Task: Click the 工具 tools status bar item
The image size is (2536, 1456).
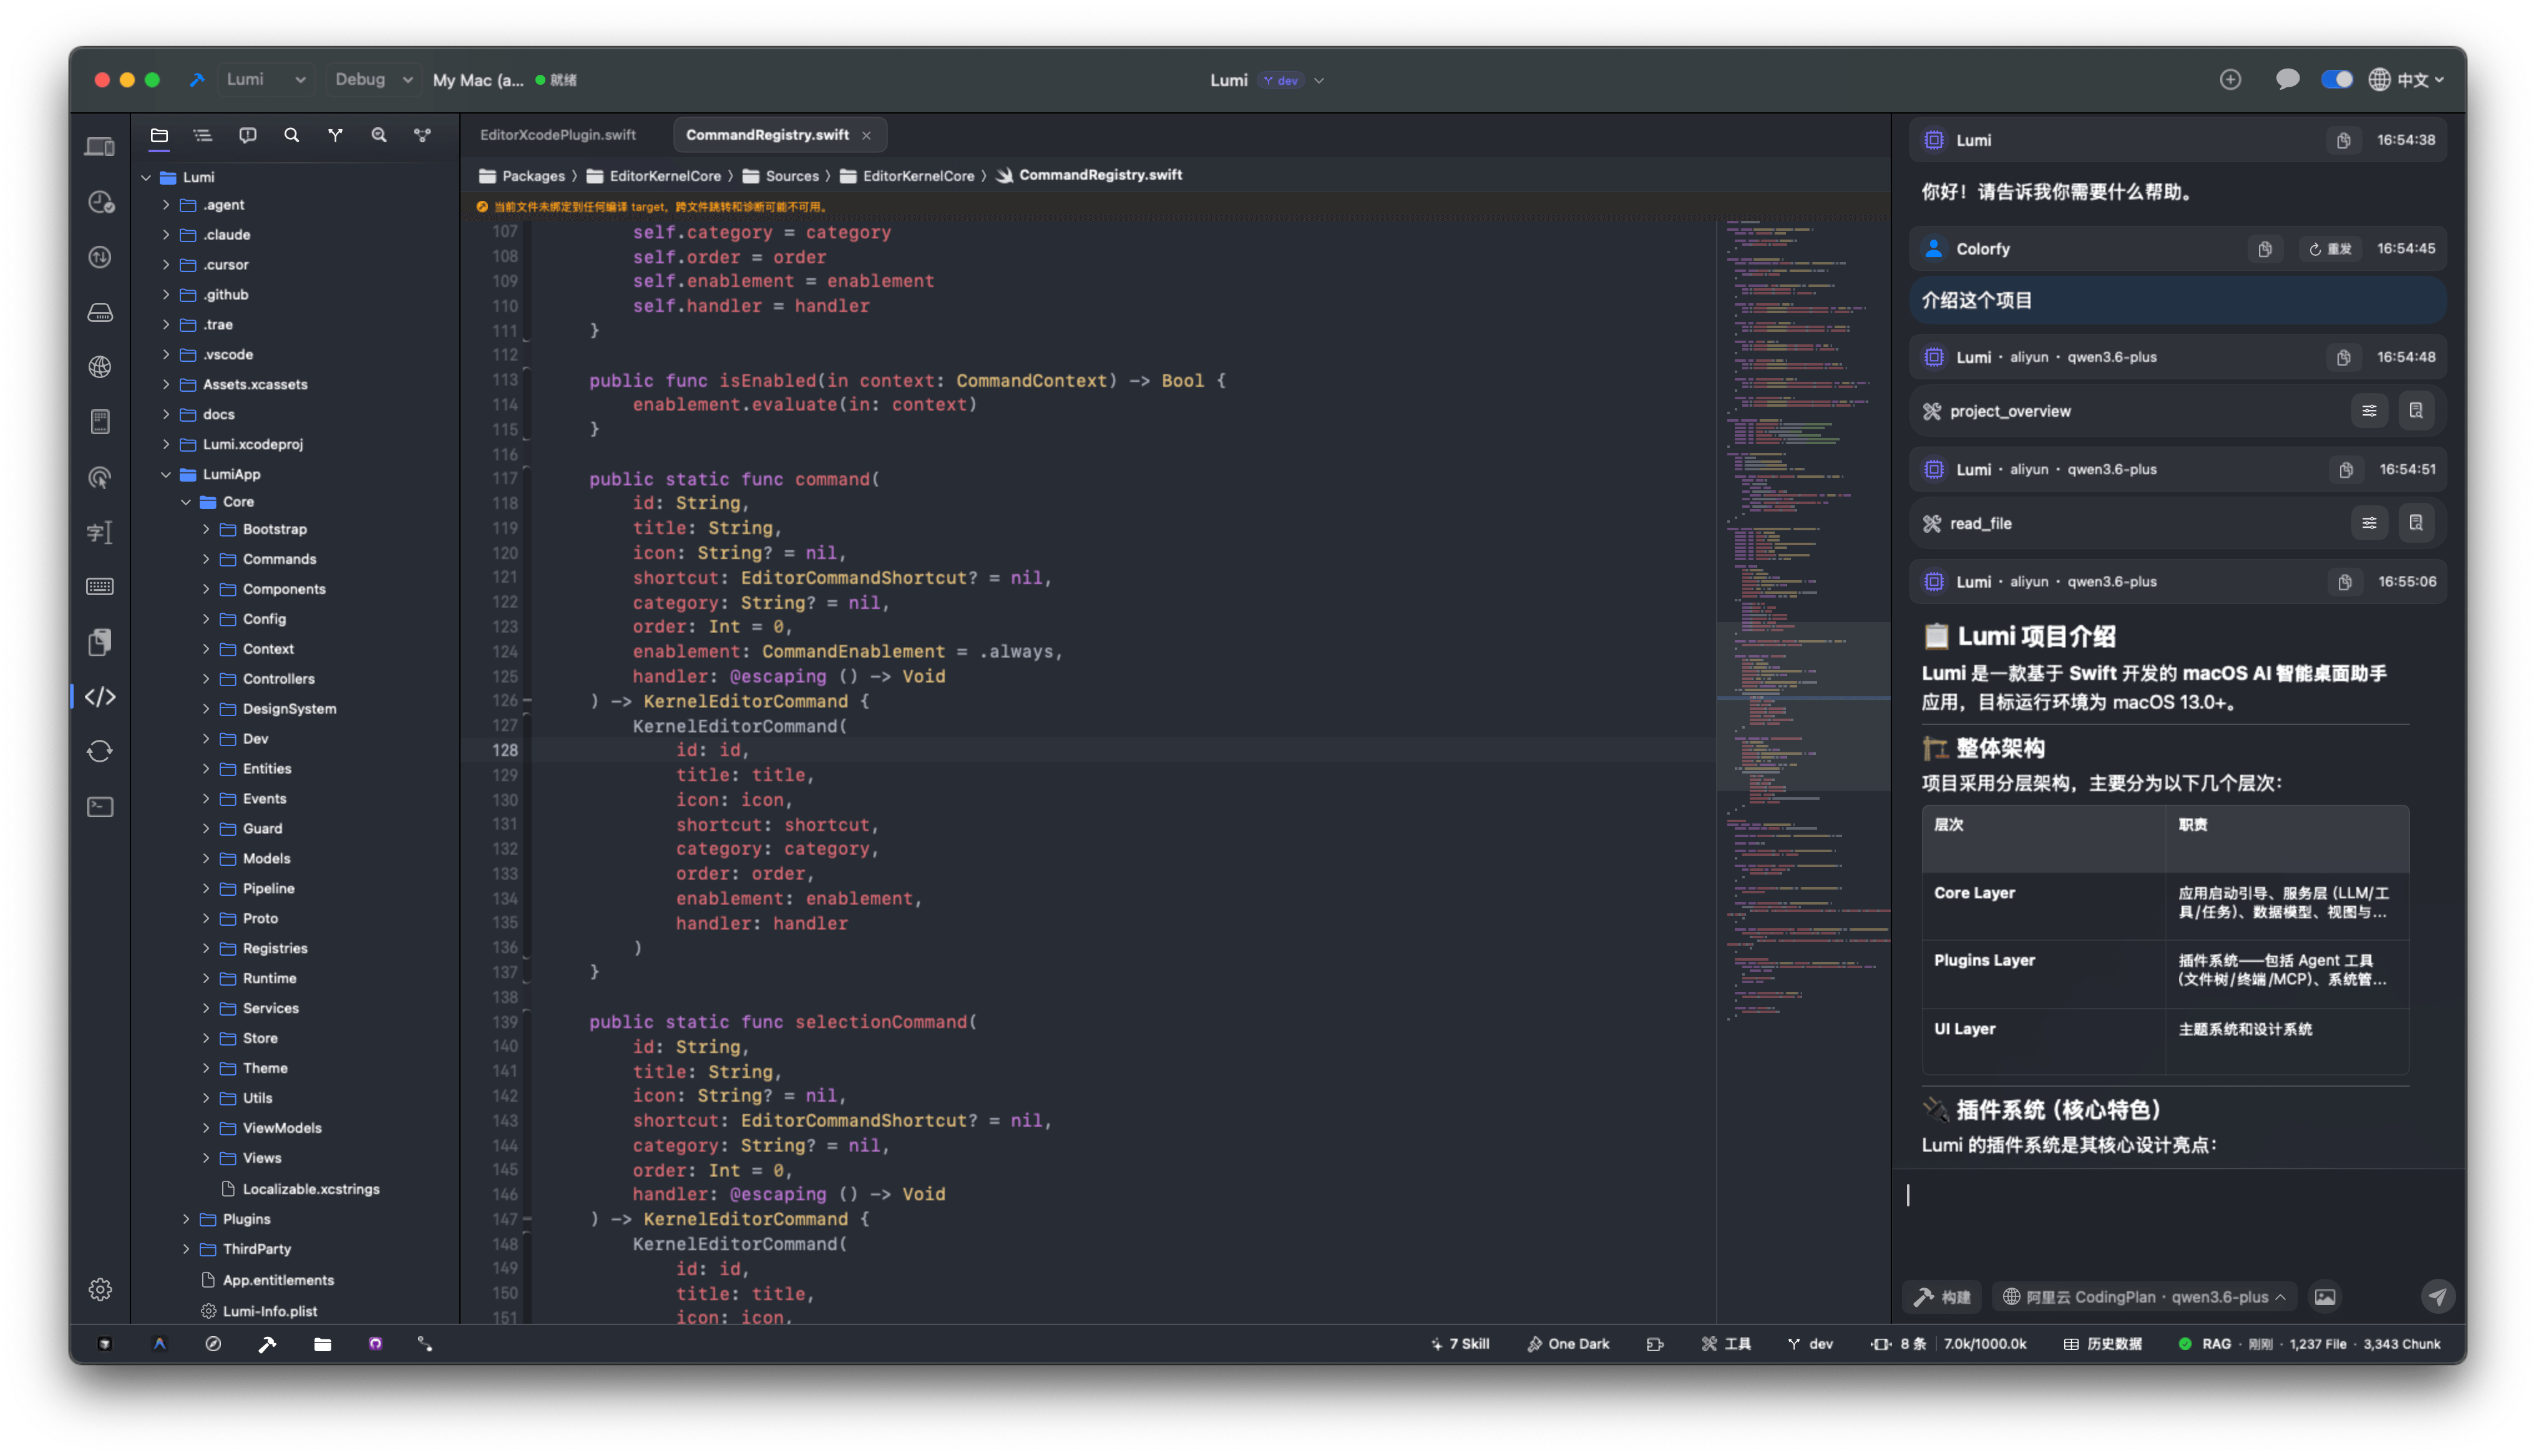Action: (x=1726, y=1344)
